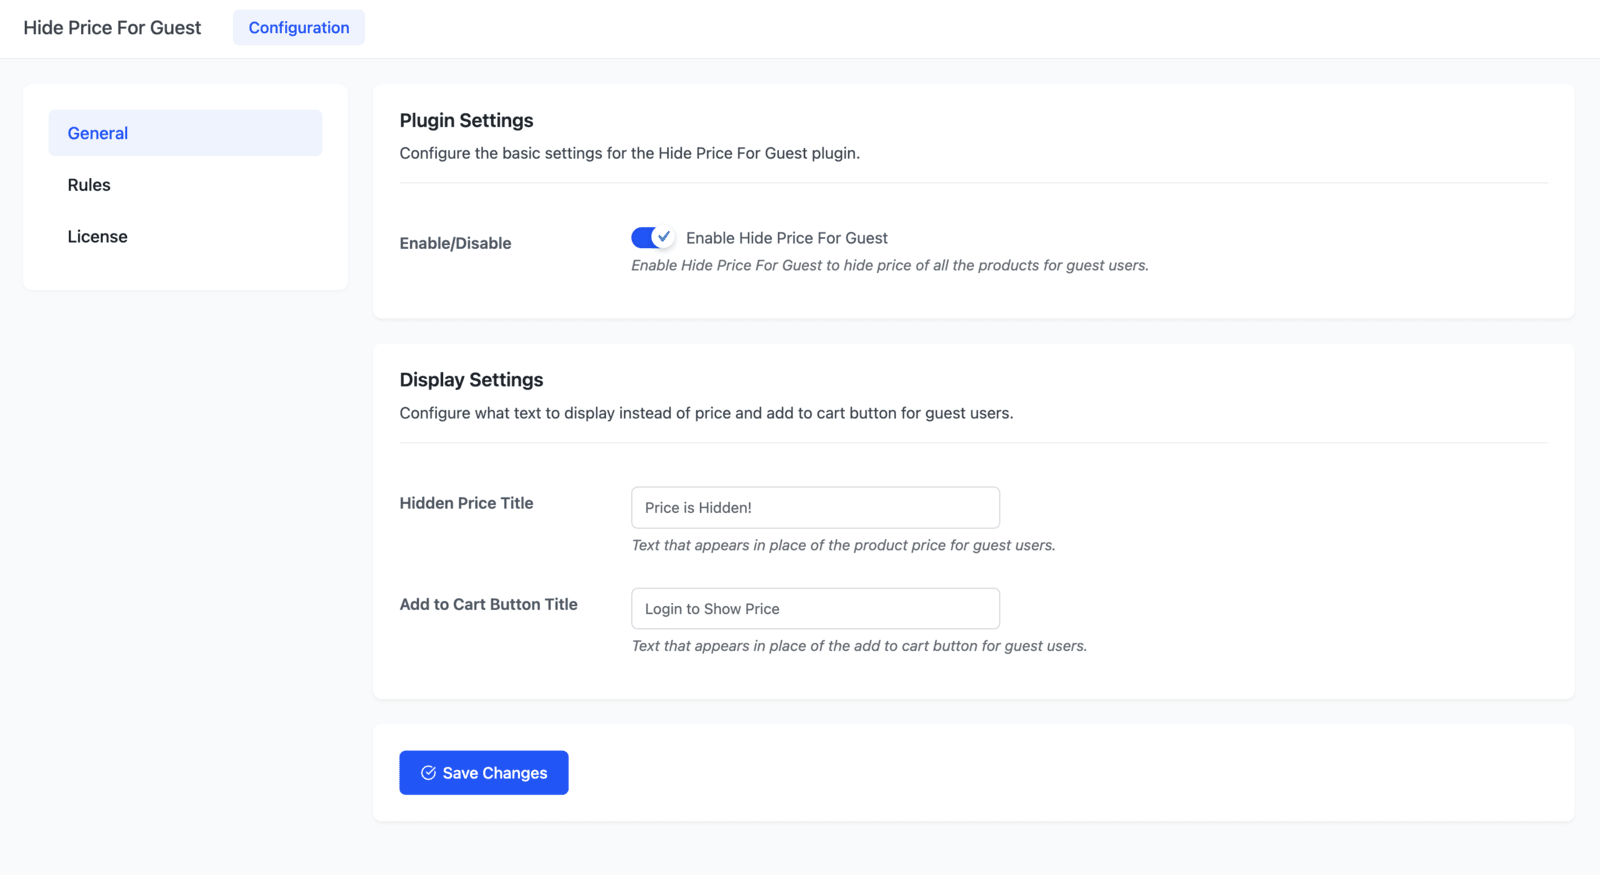The image size is (1600, 875).
Task: Click the Hide Price For Guest page title
Action: [111, 27]
